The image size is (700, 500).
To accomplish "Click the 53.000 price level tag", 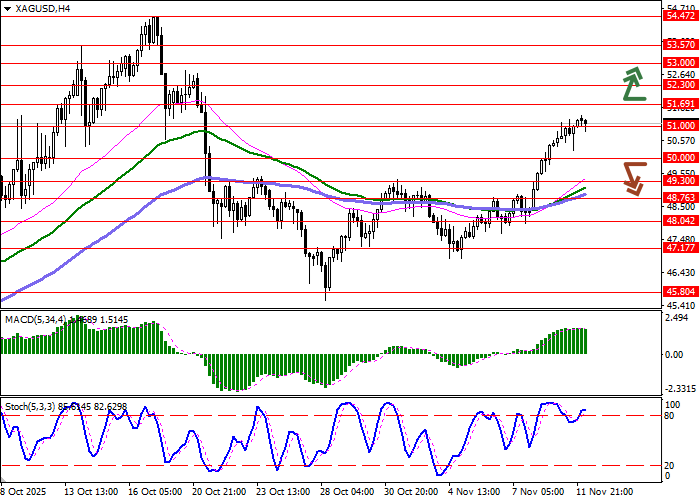I will [680, 62].
